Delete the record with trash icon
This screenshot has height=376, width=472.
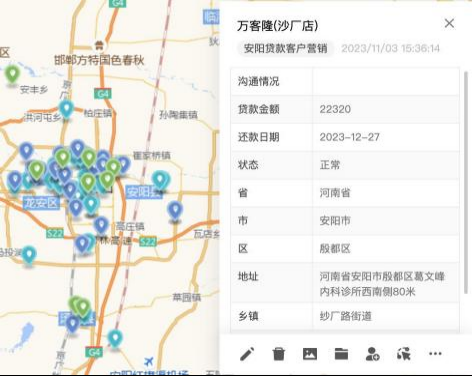coord(278,354)
